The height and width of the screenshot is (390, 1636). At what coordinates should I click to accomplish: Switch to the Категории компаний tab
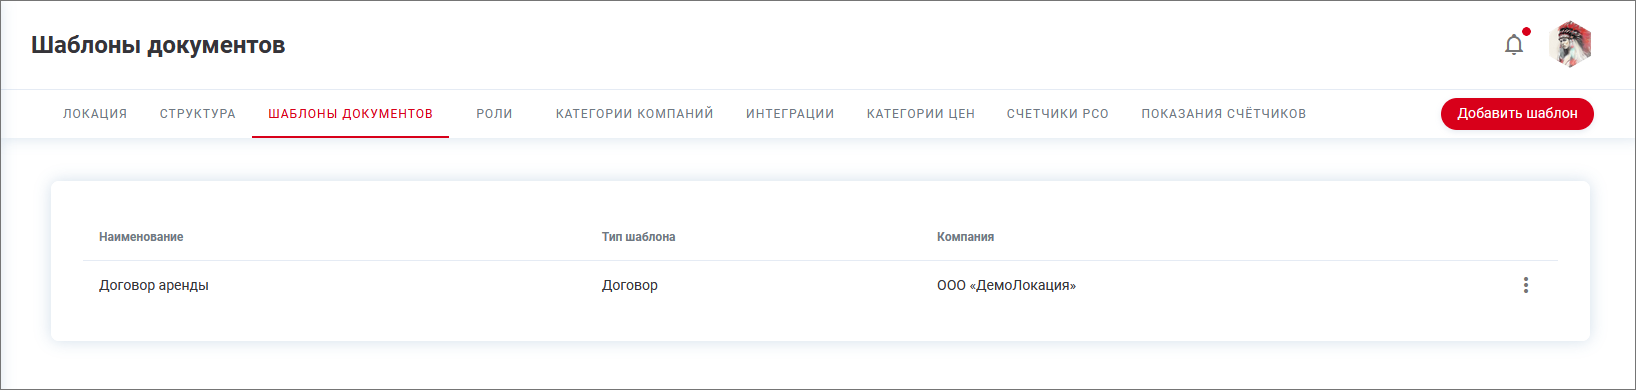coord(635,114)
